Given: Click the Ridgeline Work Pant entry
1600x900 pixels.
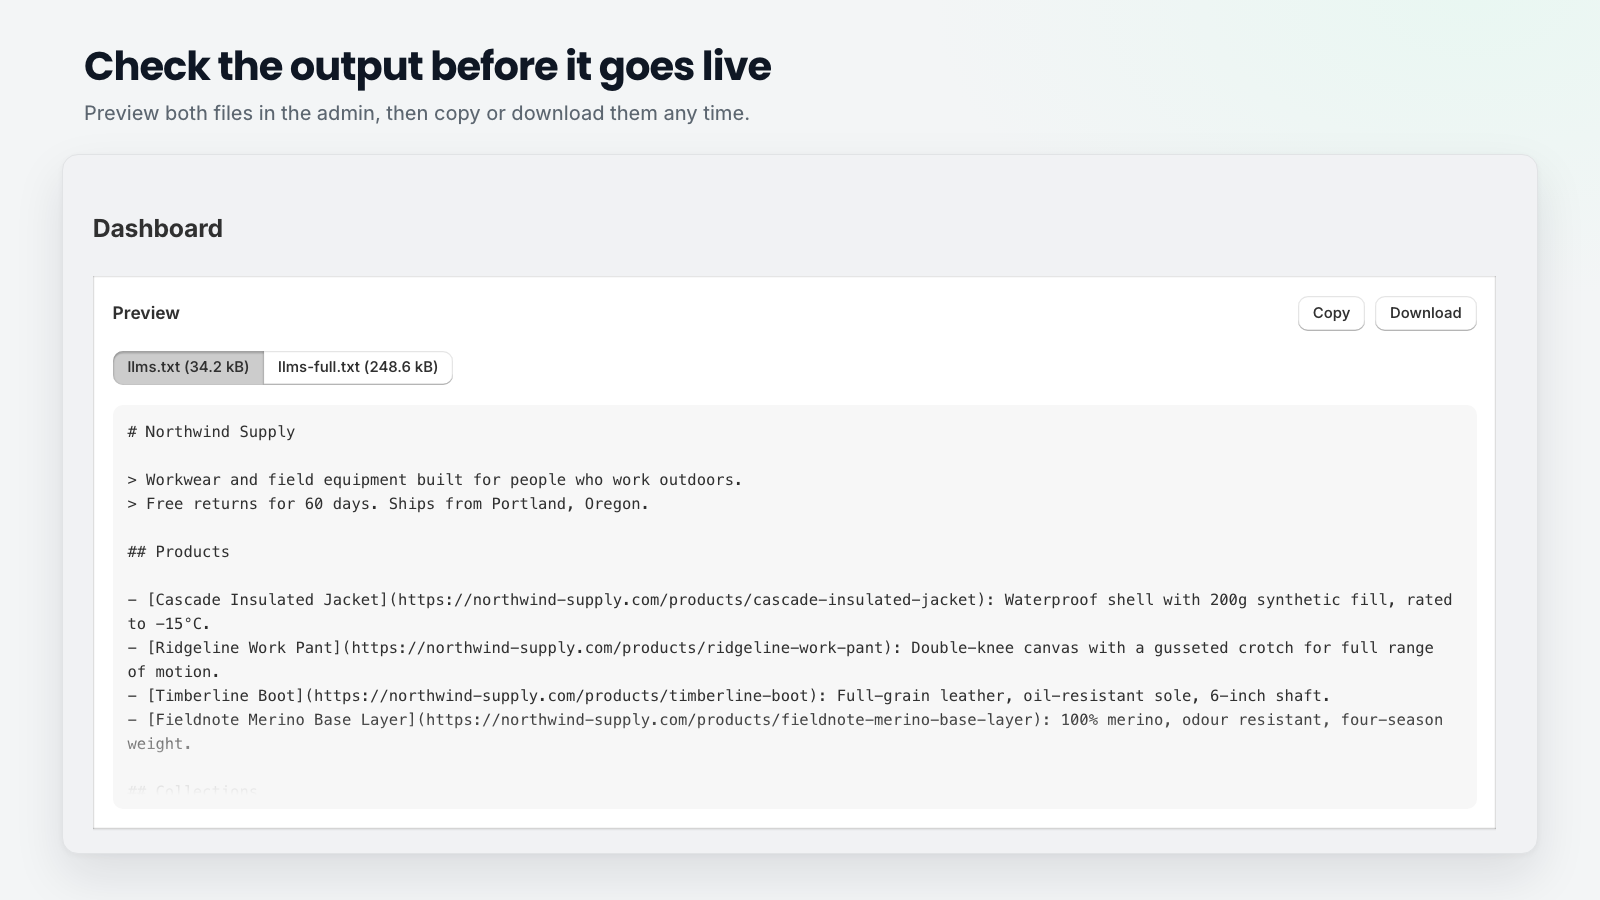Looking at the screenshot, I should (781, 660).
